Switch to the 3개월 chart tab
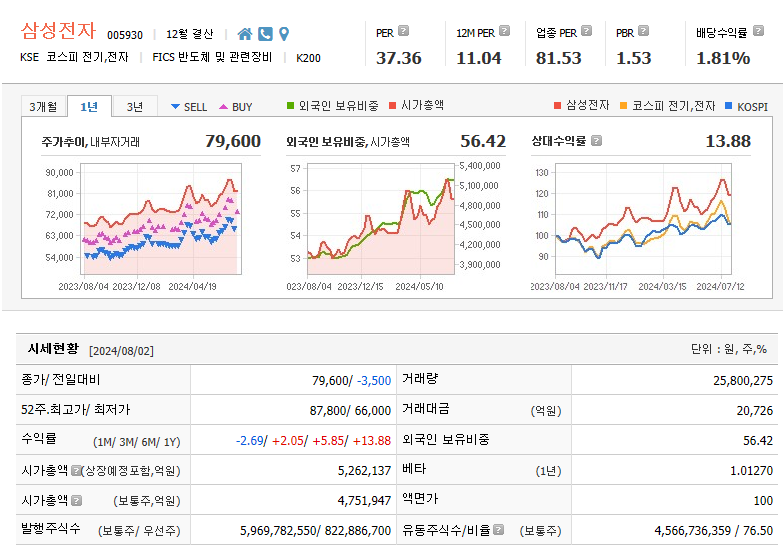Viewport: 783px width, 552px height. [43, 106]
